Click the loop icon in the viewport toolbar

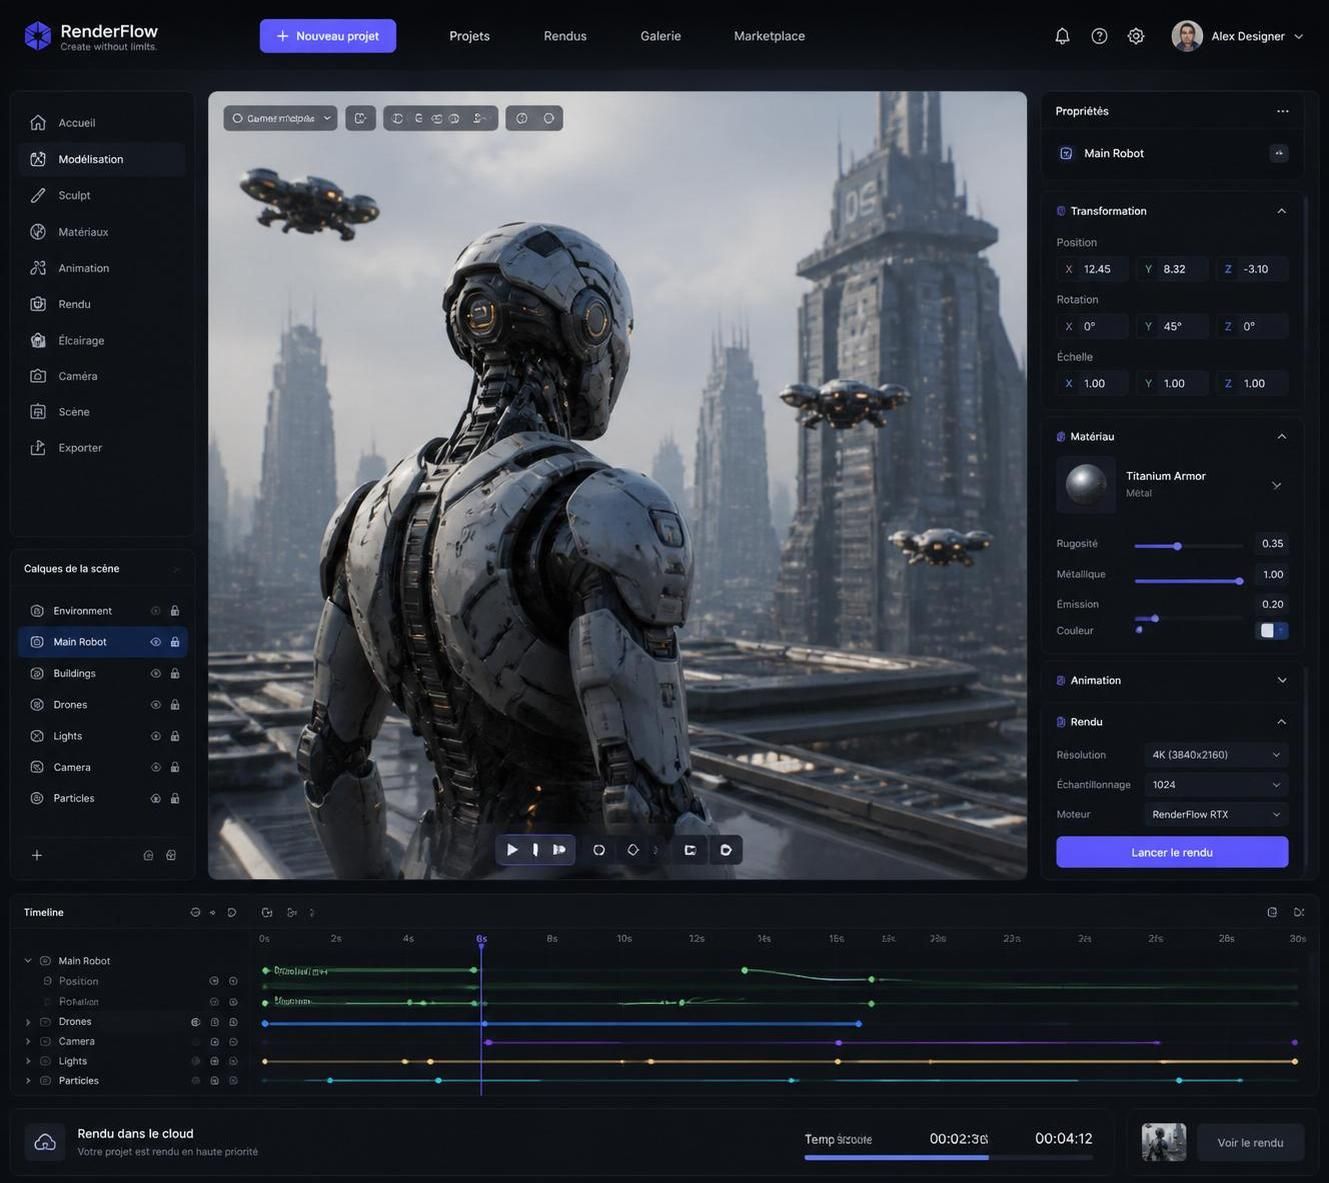pos(599,850)
